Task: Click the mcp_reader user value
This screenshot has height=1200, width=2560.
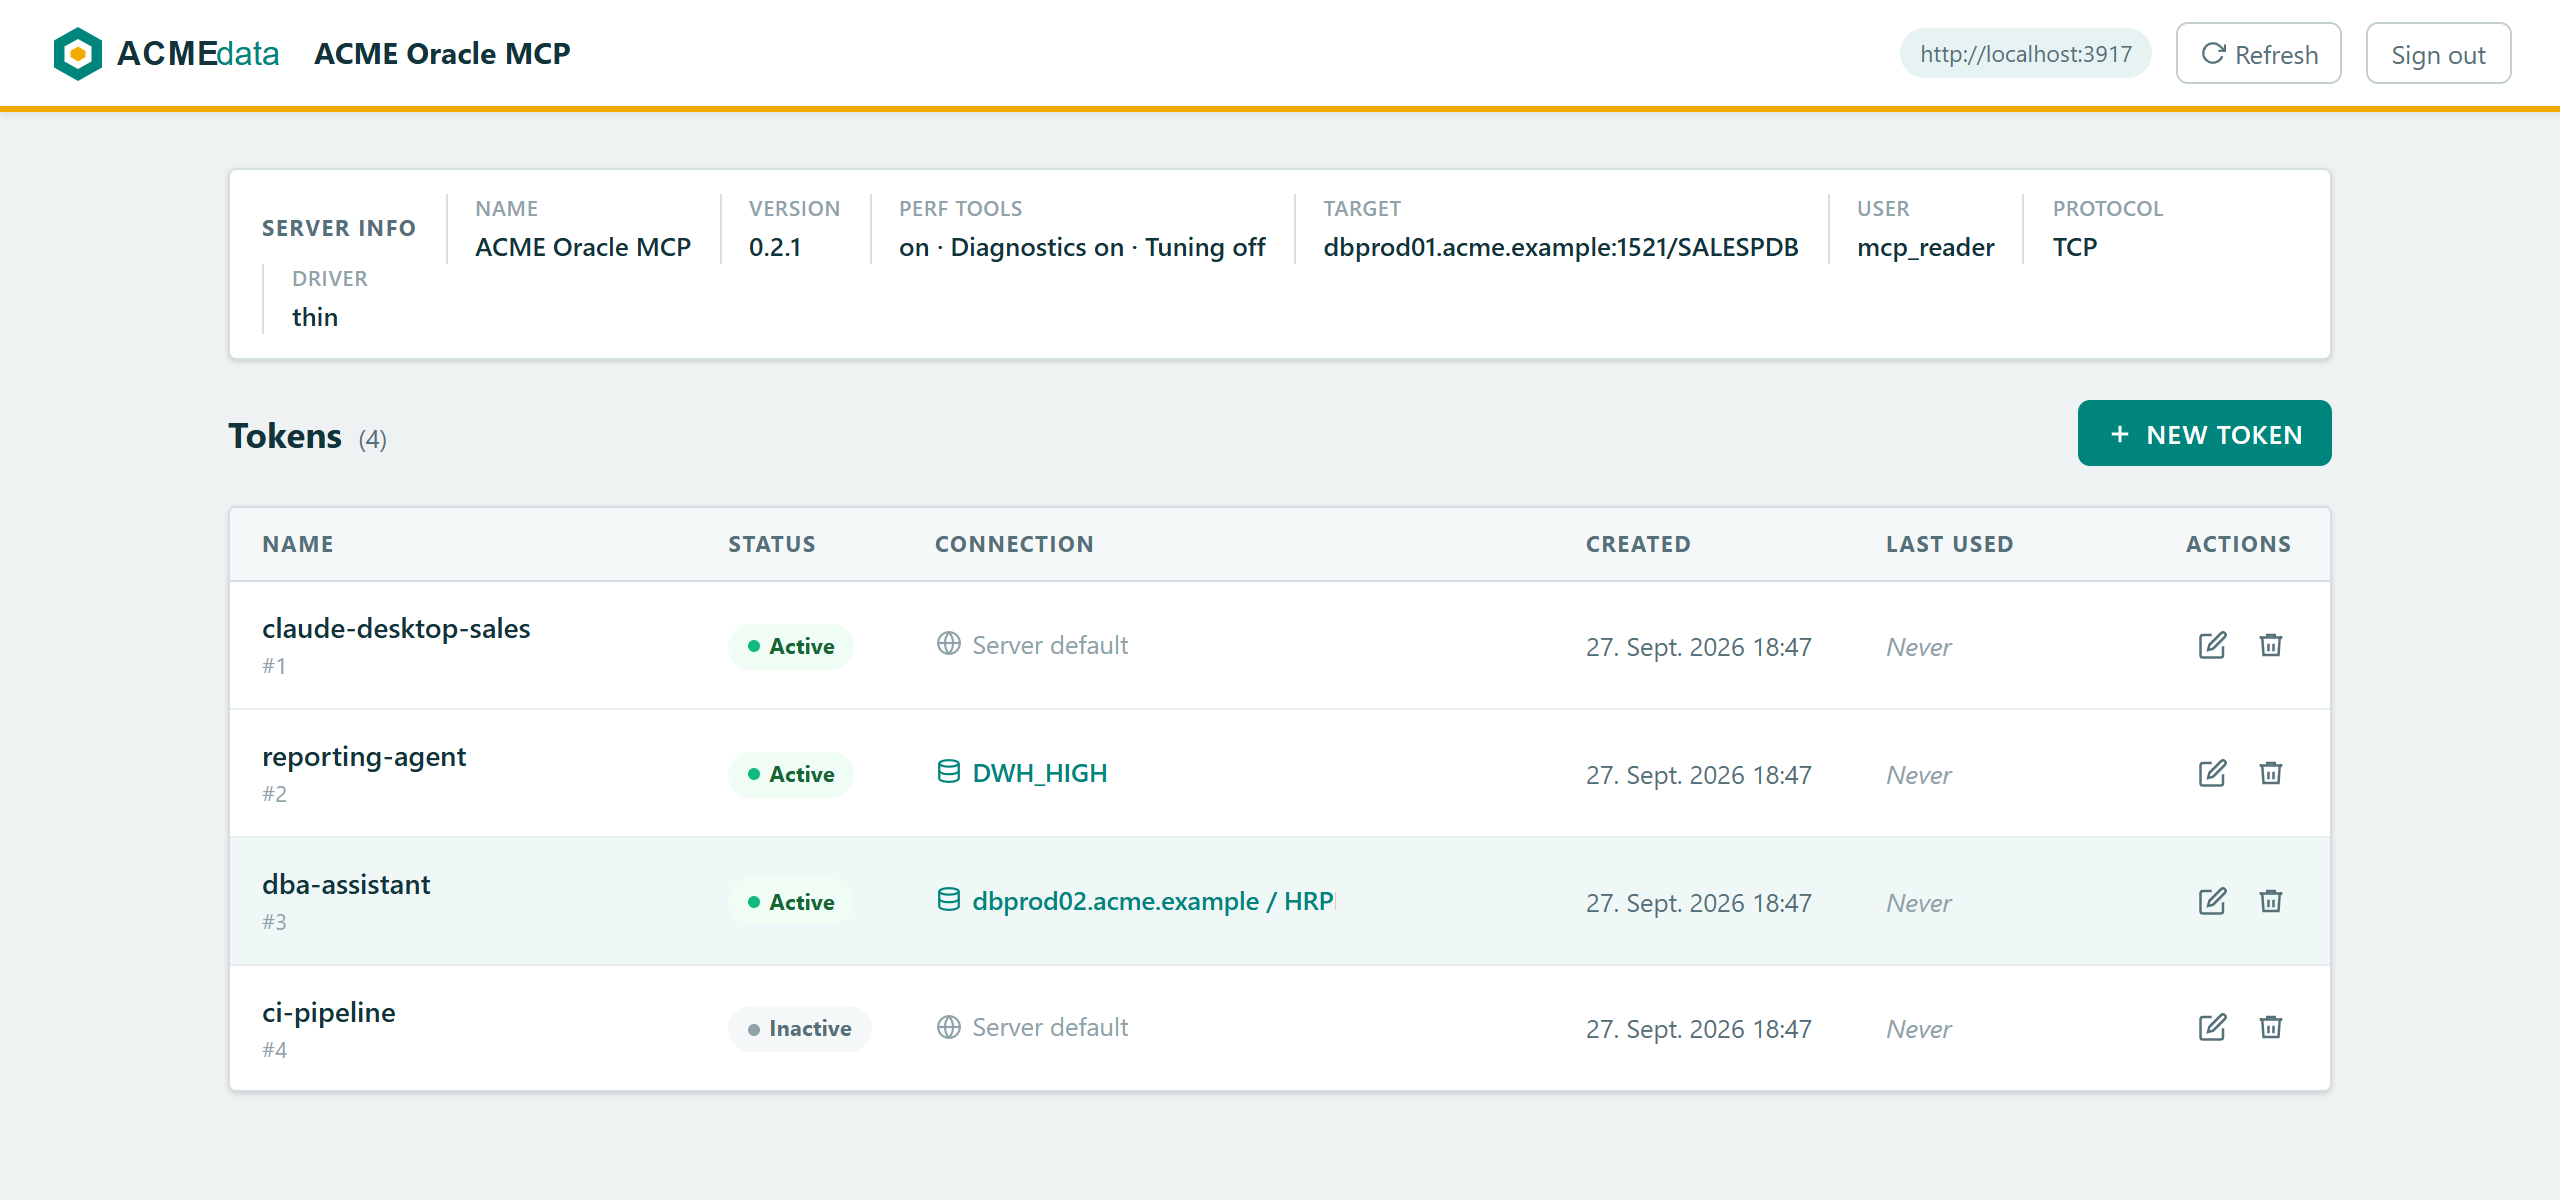Action: coord(1926,247)
